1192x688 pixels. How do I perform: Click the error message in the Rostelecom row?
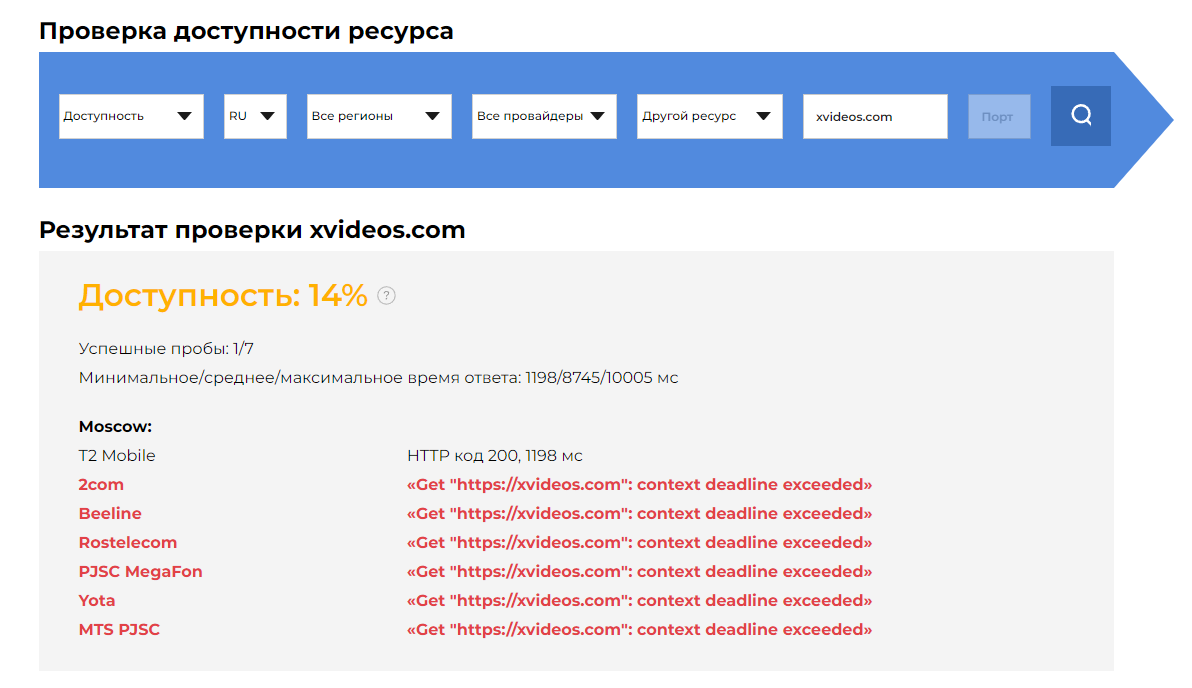point(639,542)
